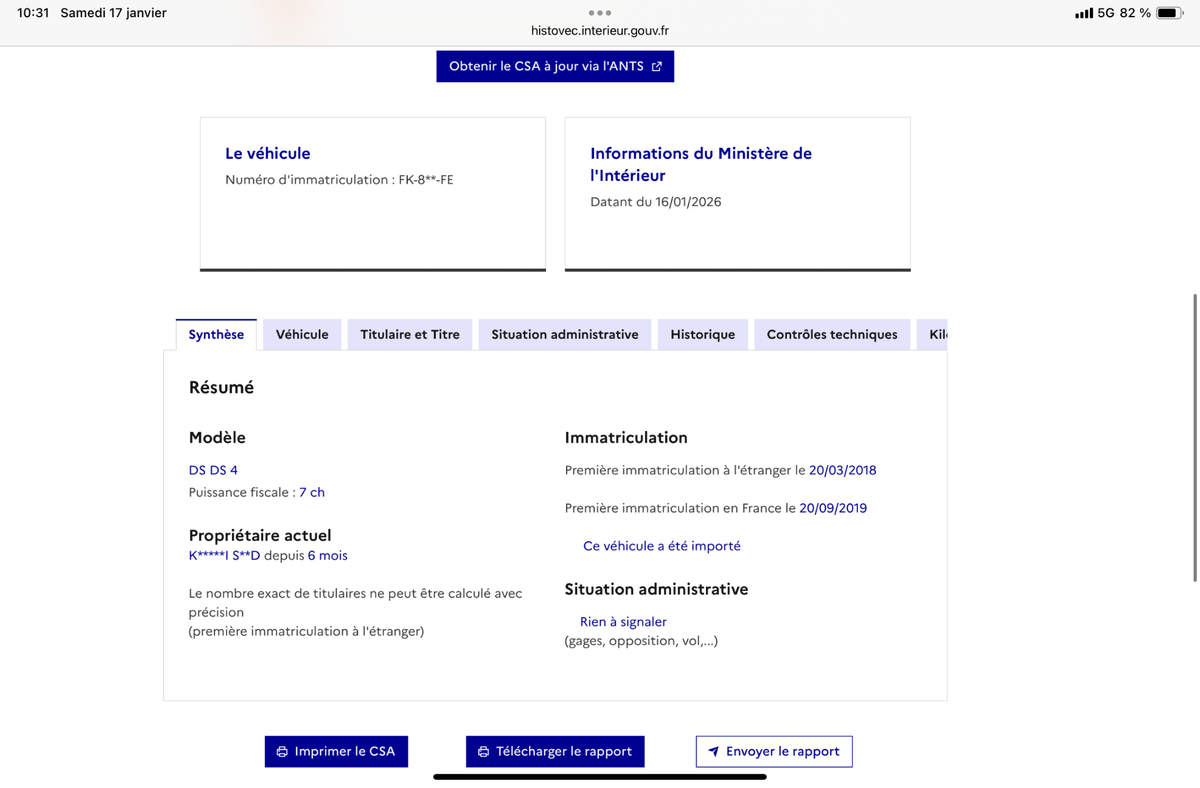Image resolution: width=1200 pixels, height=788 pixels.
Task: Click the external link icon on the ANTS button
Action: point(657,67)
